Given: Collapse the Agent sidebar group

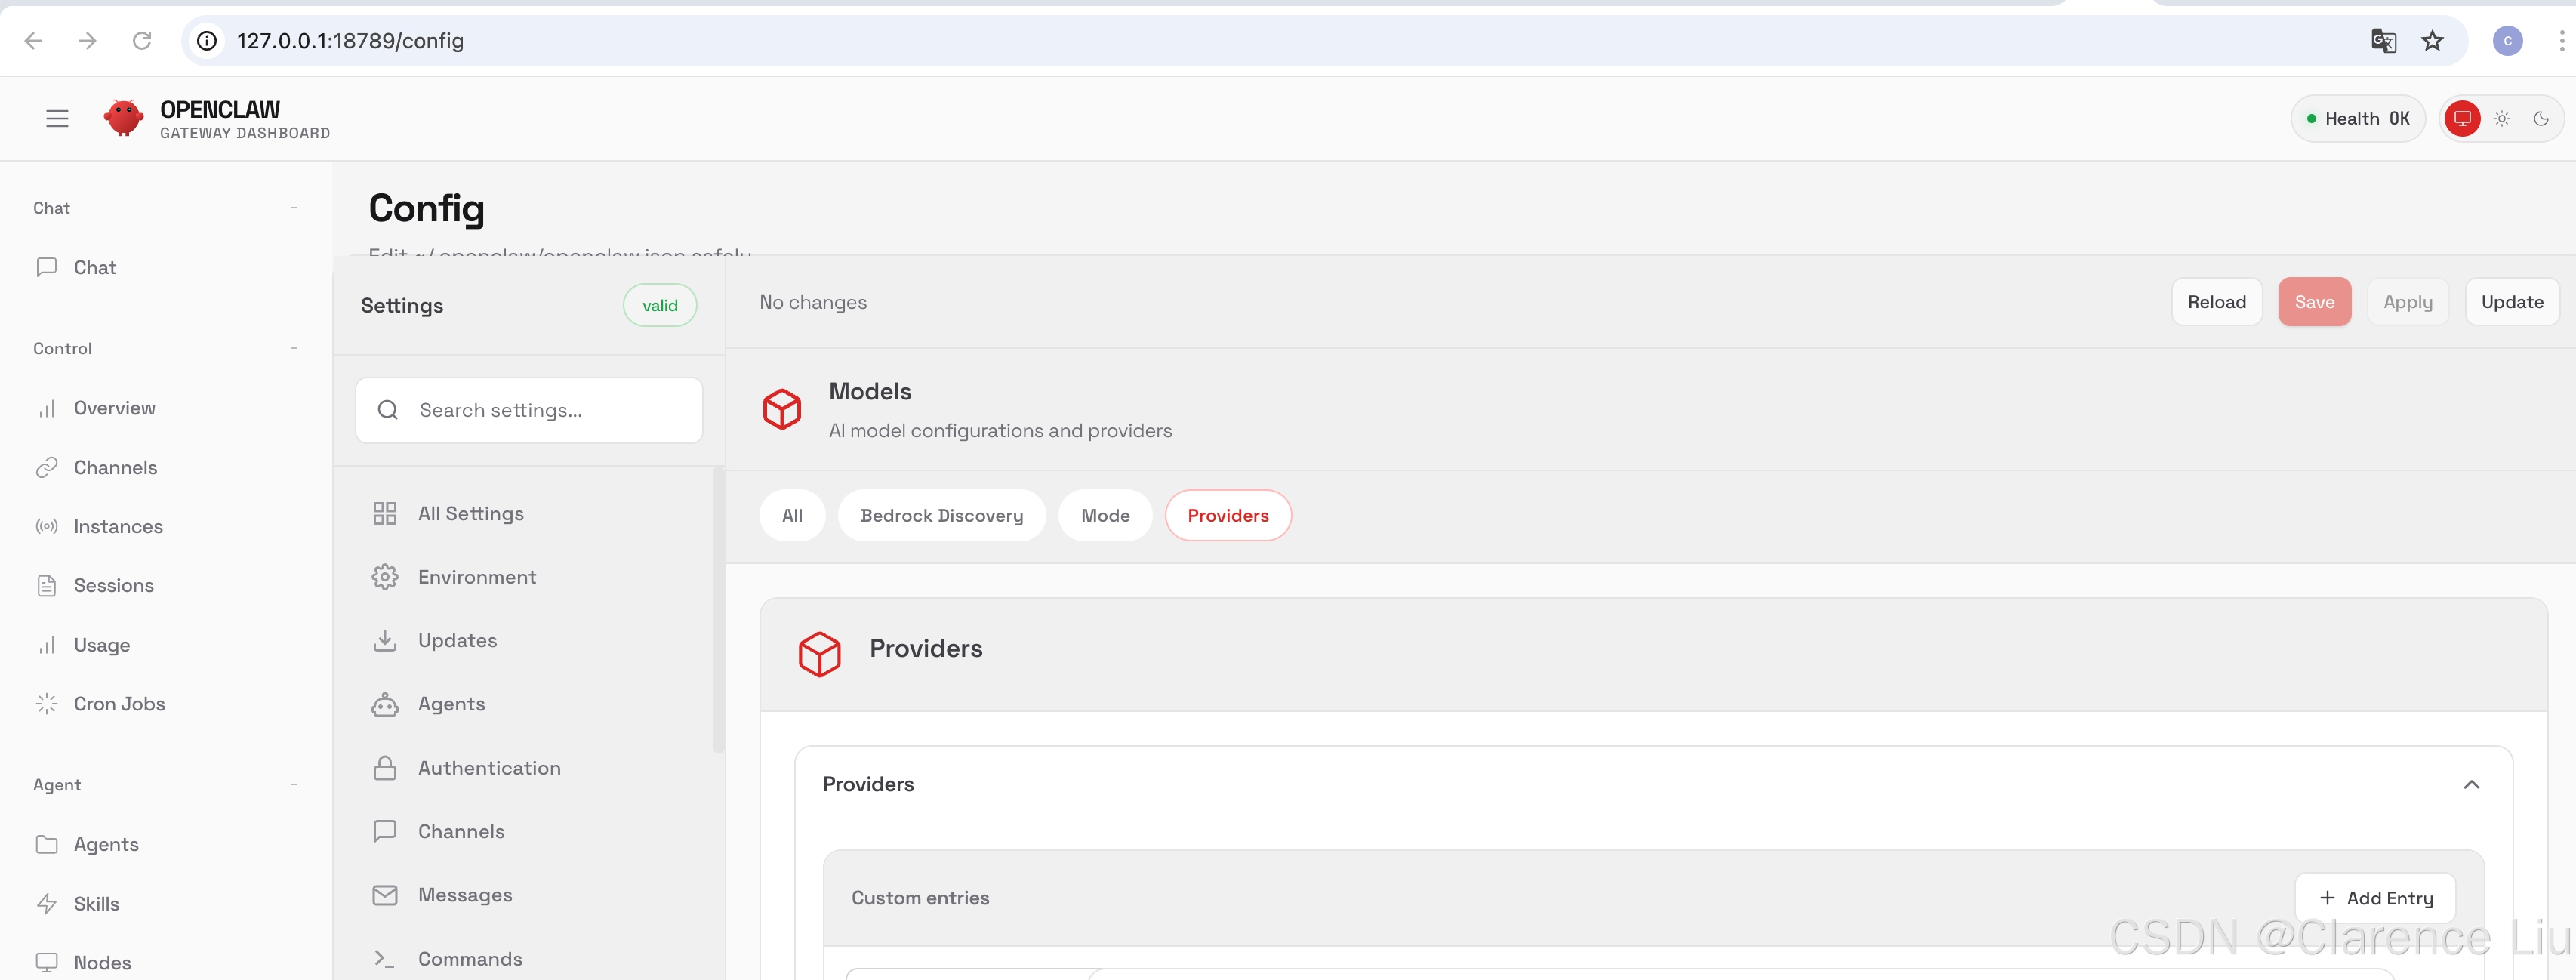Looking at the screenshot, I should point(294,785).
